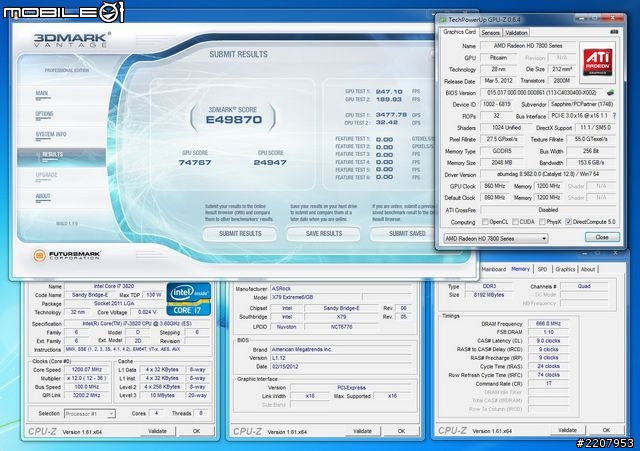Click the Intel Core i7 3820 name field

(114, 286)
